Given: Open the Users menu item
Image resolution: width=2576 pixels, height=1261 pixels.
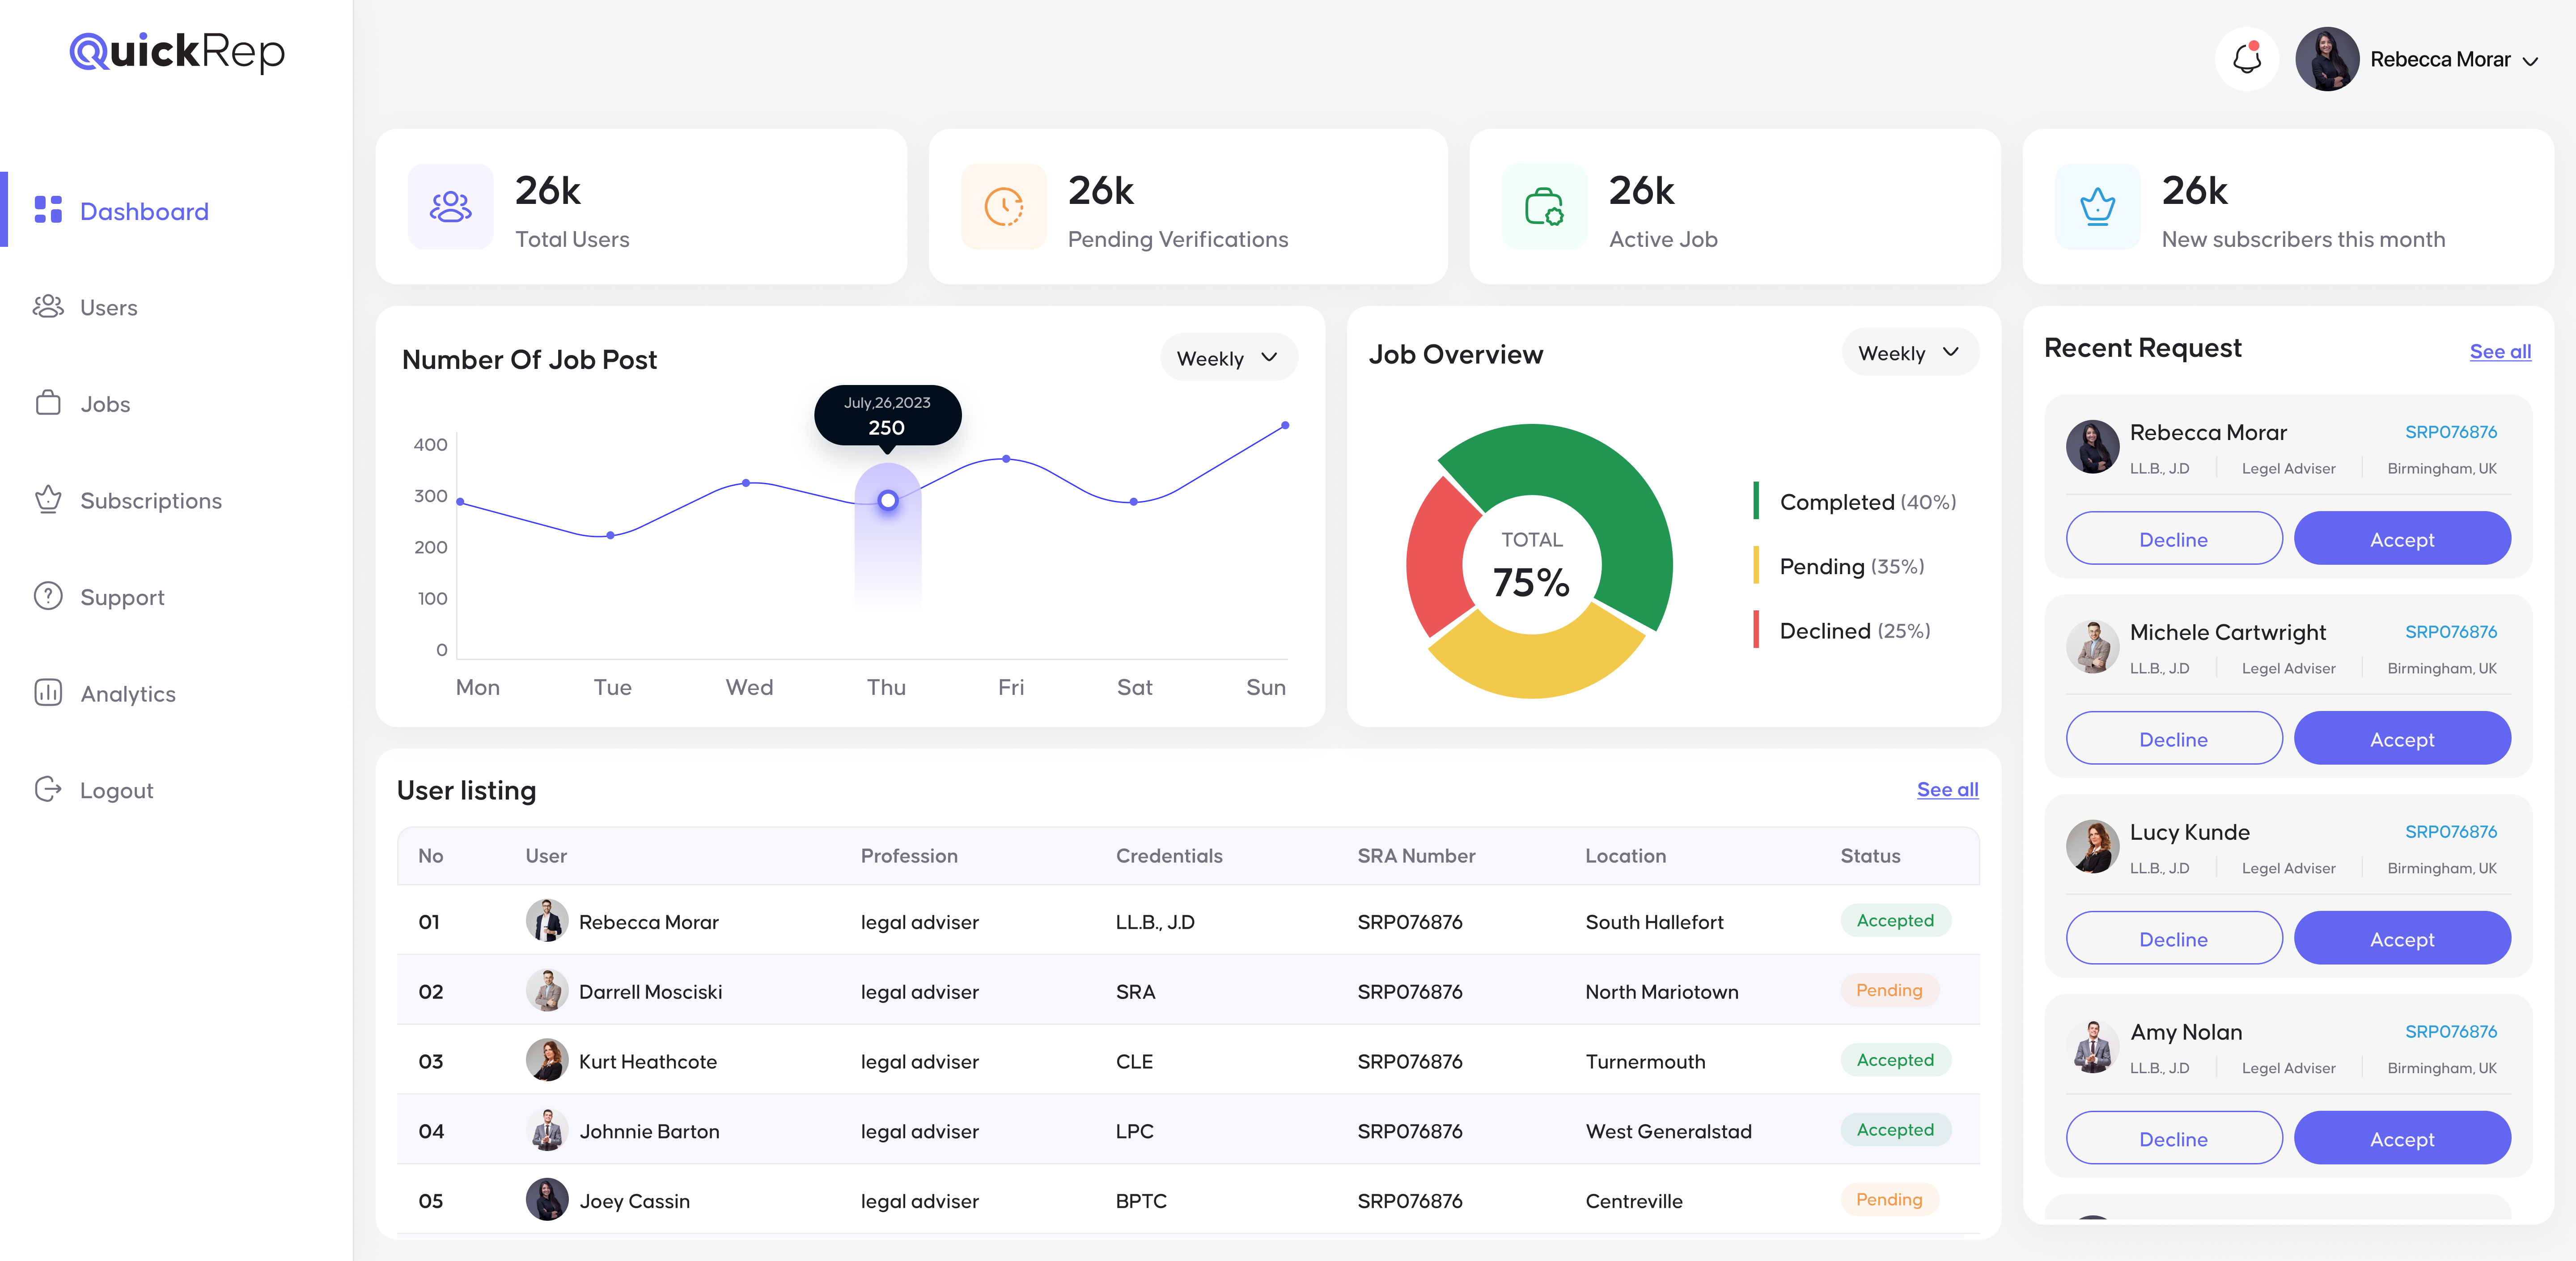Looking at the screenshot, I should point(108,308).
